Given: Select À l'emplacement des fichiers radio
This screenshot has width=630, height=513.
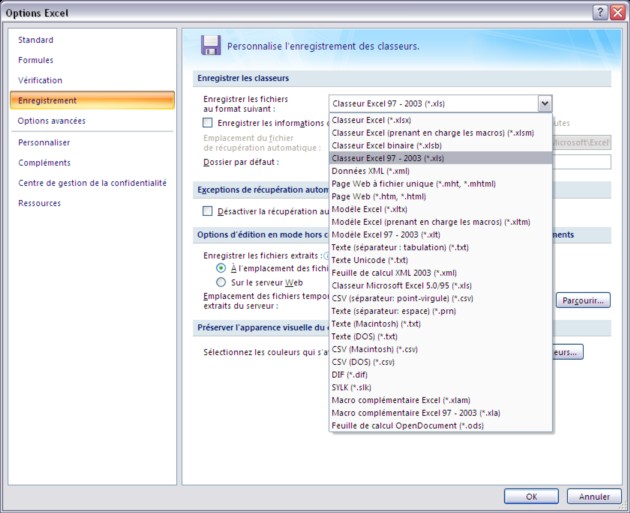Looking at the screenshot, I should 221,268.
